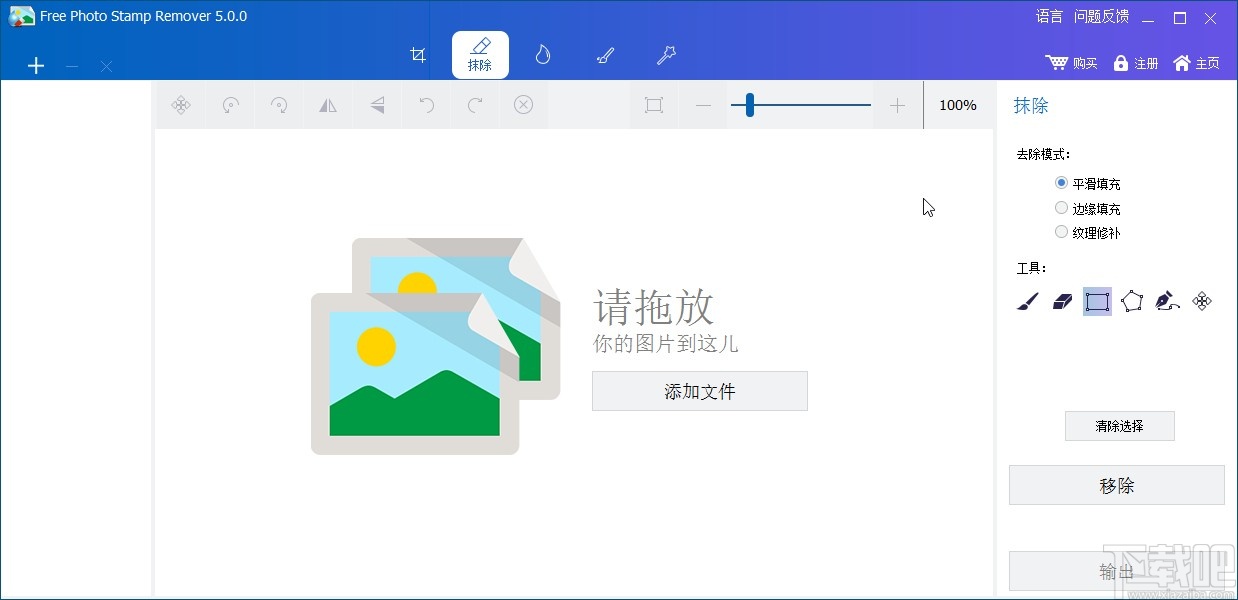Adjust the zoom slider

click(748, 104)
